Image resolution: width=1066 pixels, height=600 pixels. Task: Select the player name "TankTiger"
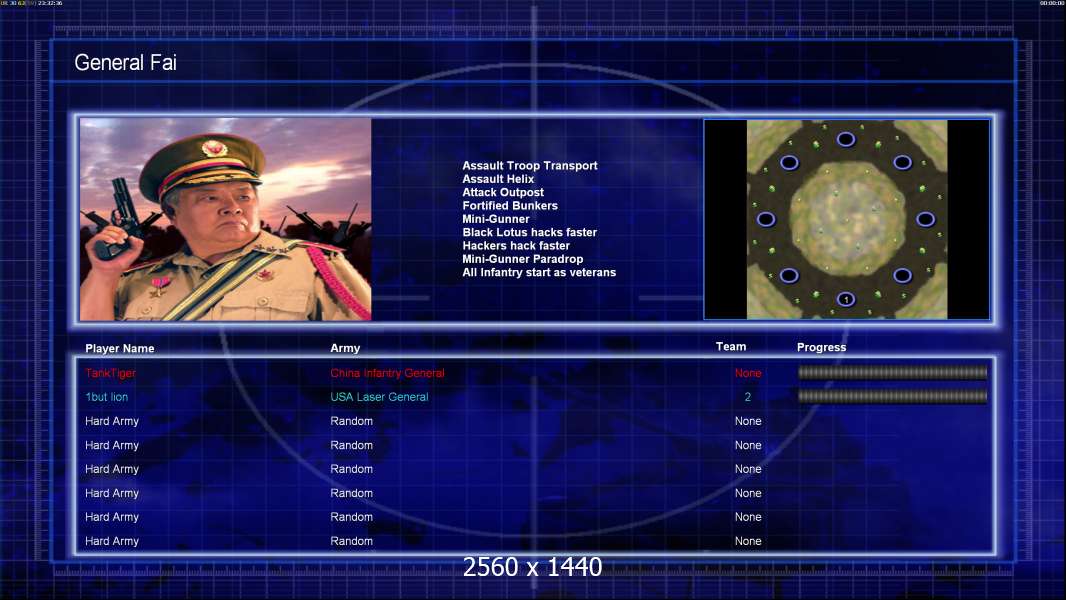[110, 373]
